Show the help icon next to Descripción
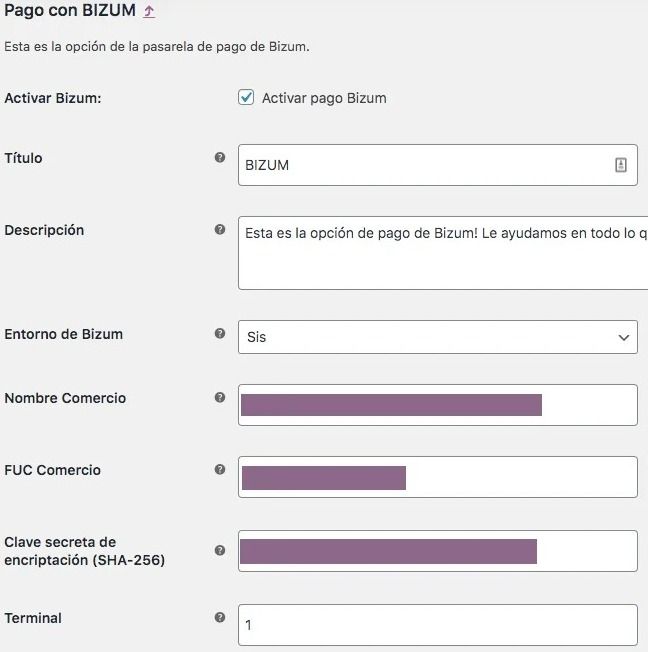 pyautogui.click(x=220, y=229)
